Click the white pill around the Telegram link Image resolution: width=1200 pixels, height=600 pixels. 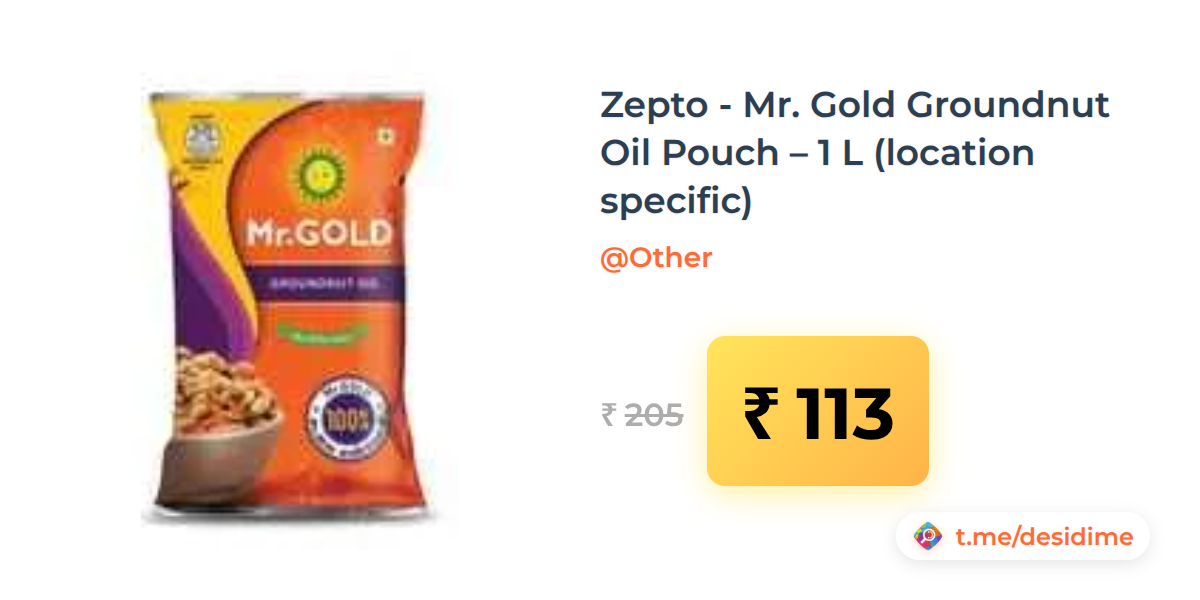[x=1023, y=537]
